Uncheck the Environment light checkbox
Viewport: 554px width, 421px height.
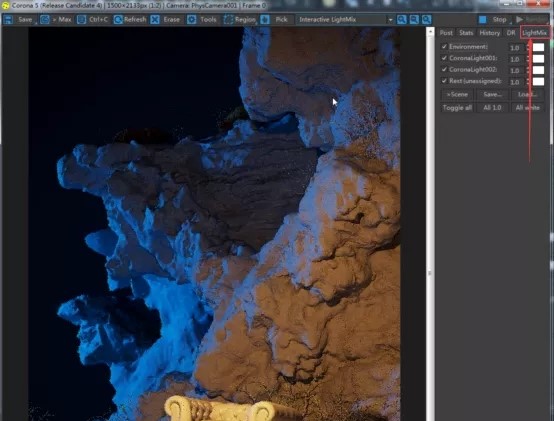click(444, 47)
